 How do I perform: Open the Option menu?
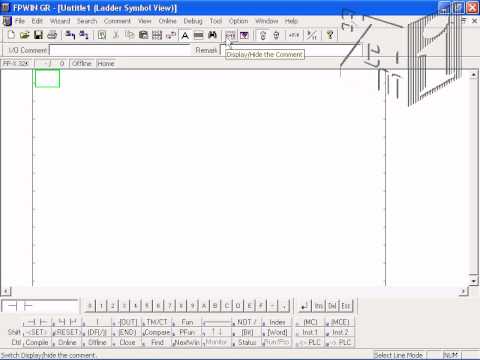point(238,21)
